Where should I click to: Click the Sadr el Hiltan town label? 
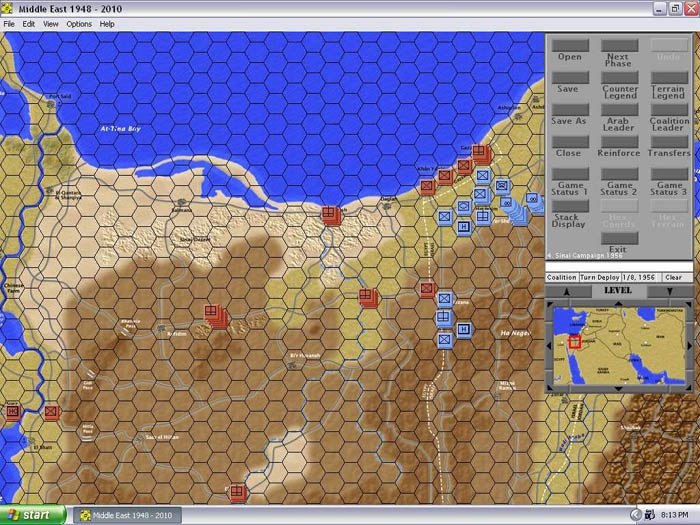coord(162,437)
